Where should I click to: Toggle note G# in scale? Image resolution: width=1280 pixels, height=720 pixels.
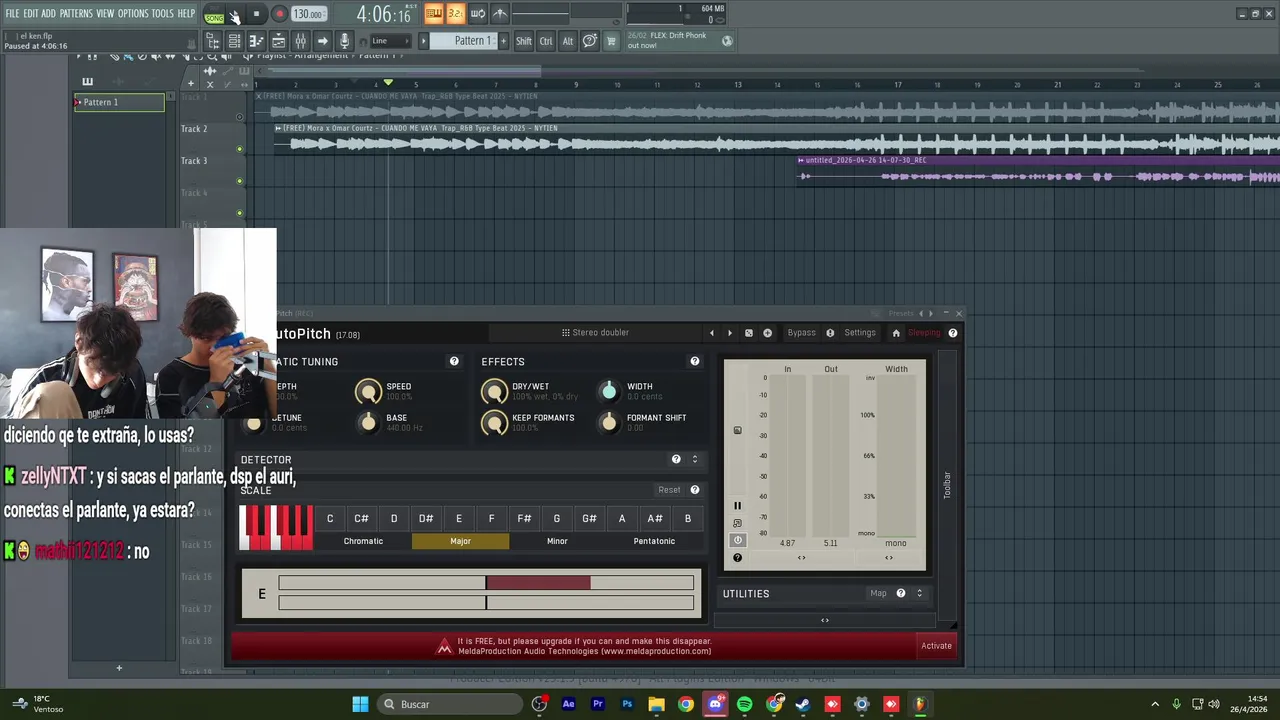[589, 518]
